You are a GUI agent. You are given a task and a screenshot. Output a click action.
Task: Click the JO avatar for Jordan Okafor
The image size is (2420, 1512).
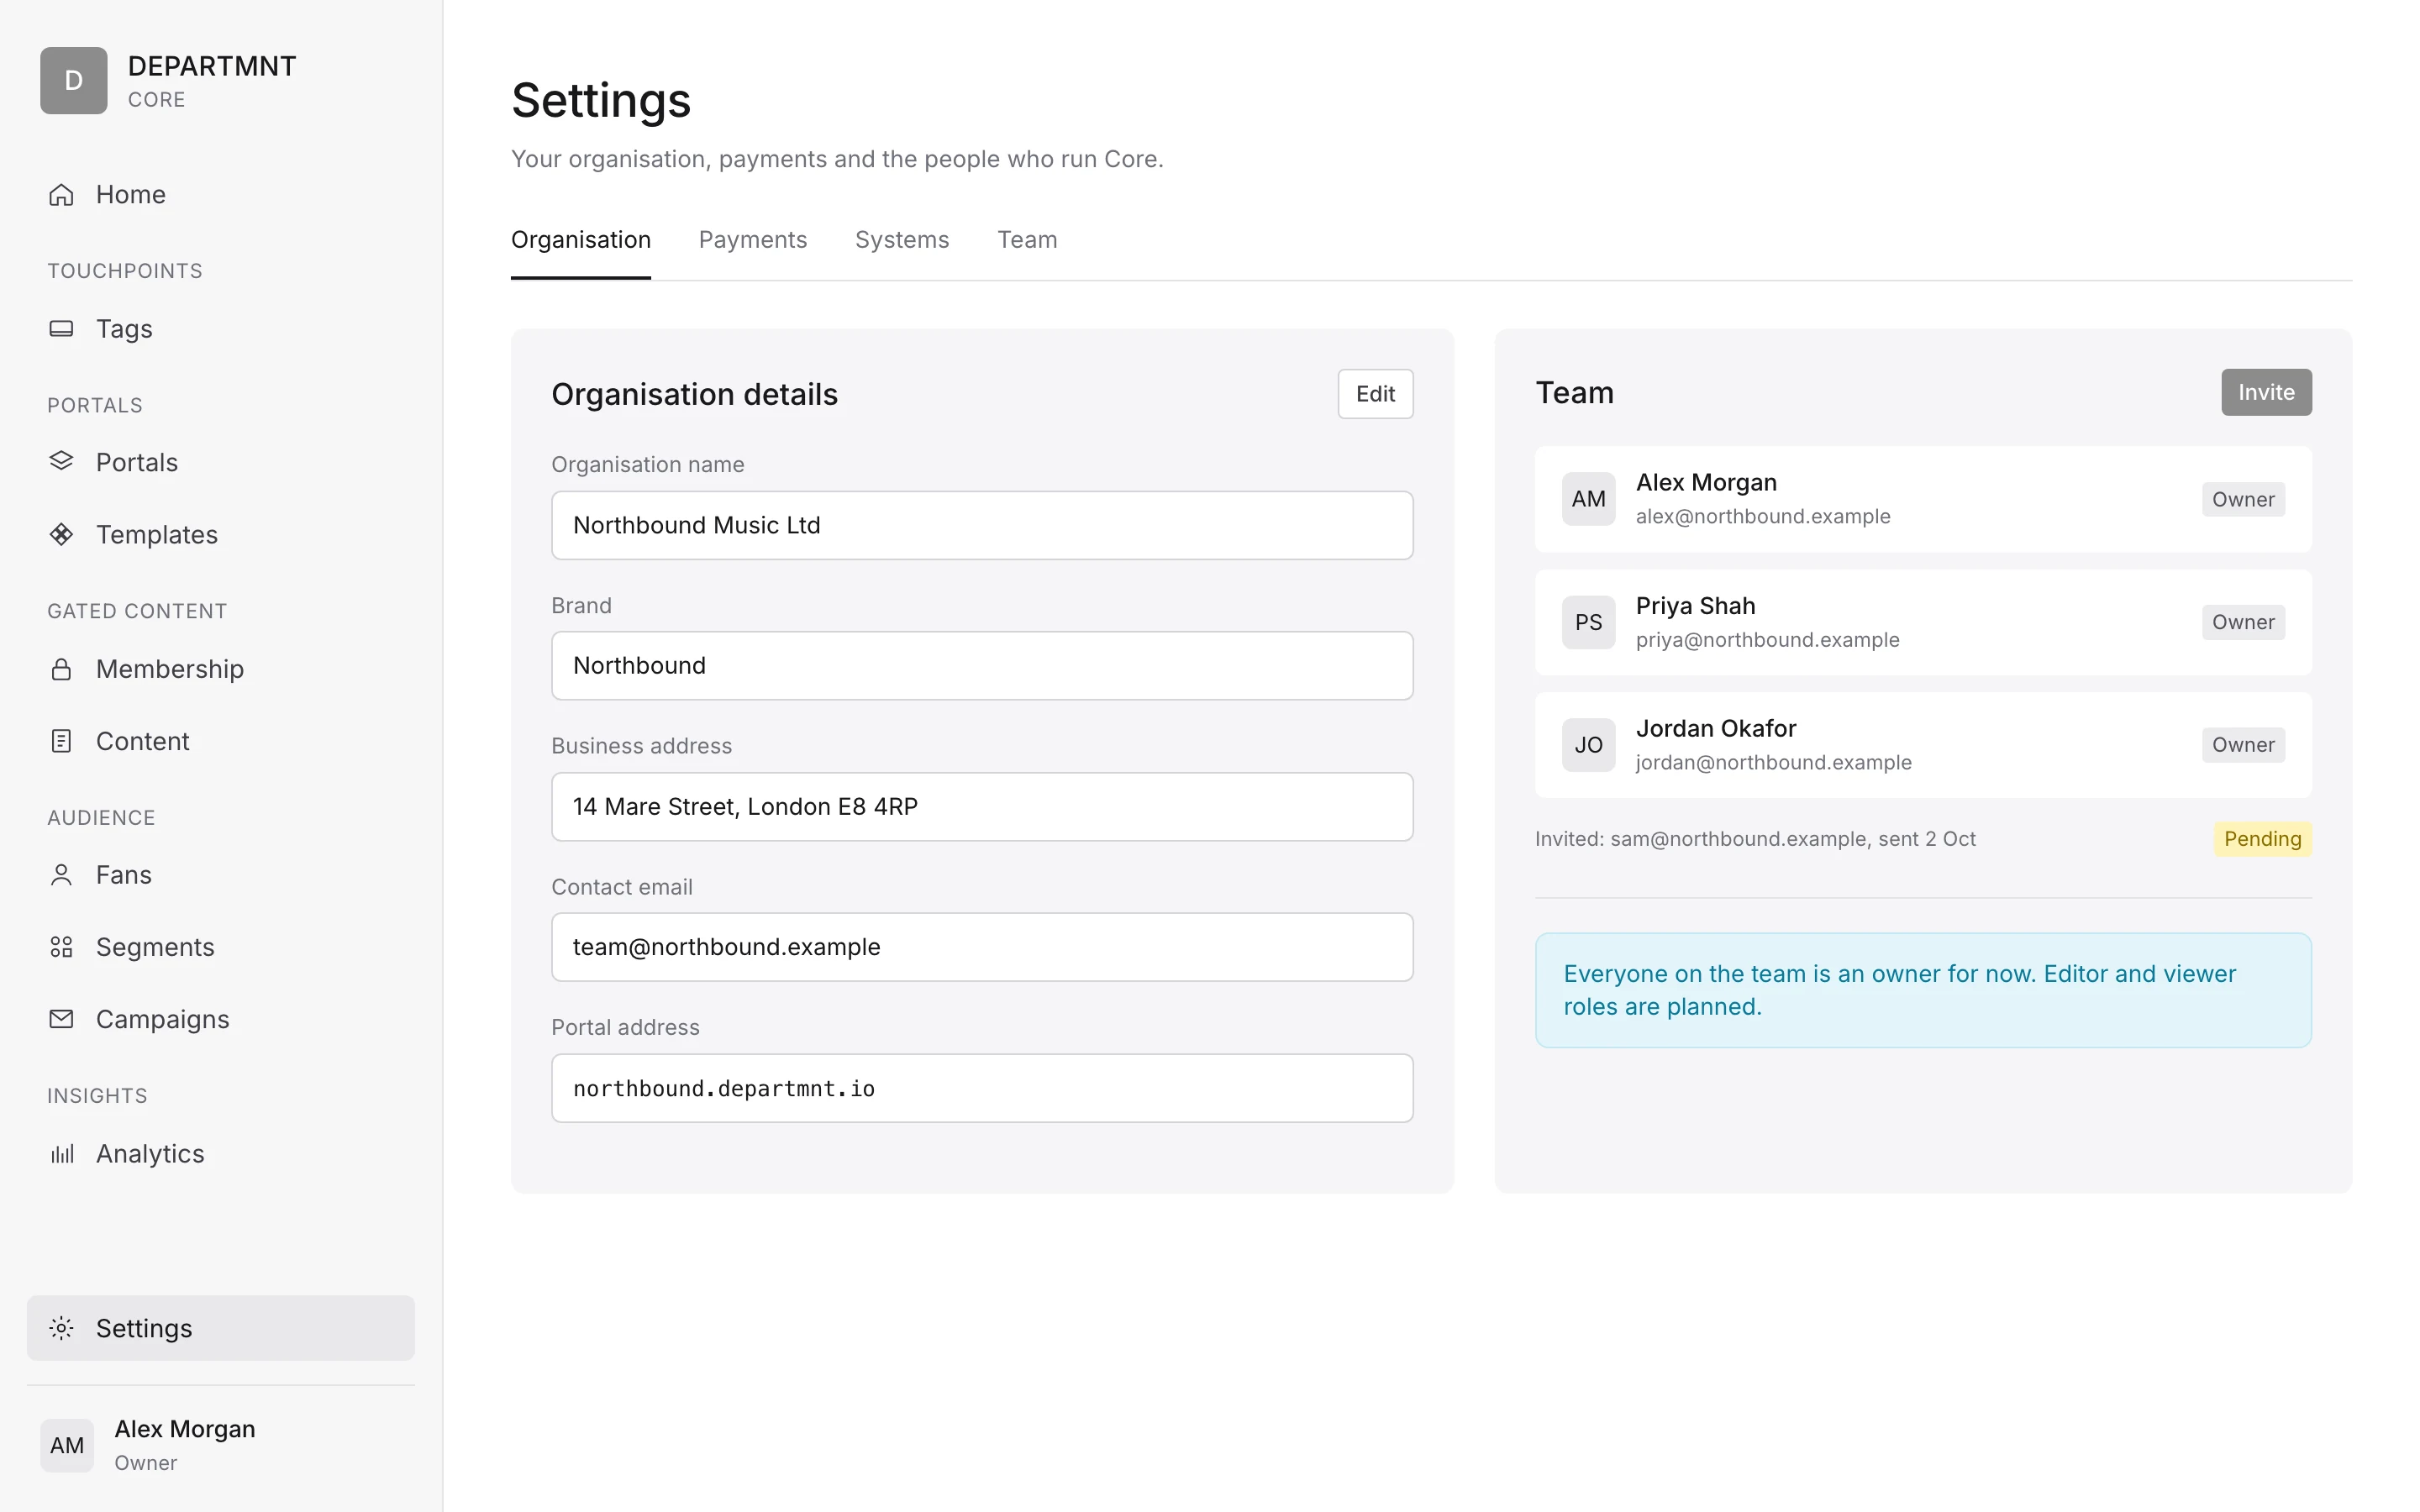click(1588, 745)
